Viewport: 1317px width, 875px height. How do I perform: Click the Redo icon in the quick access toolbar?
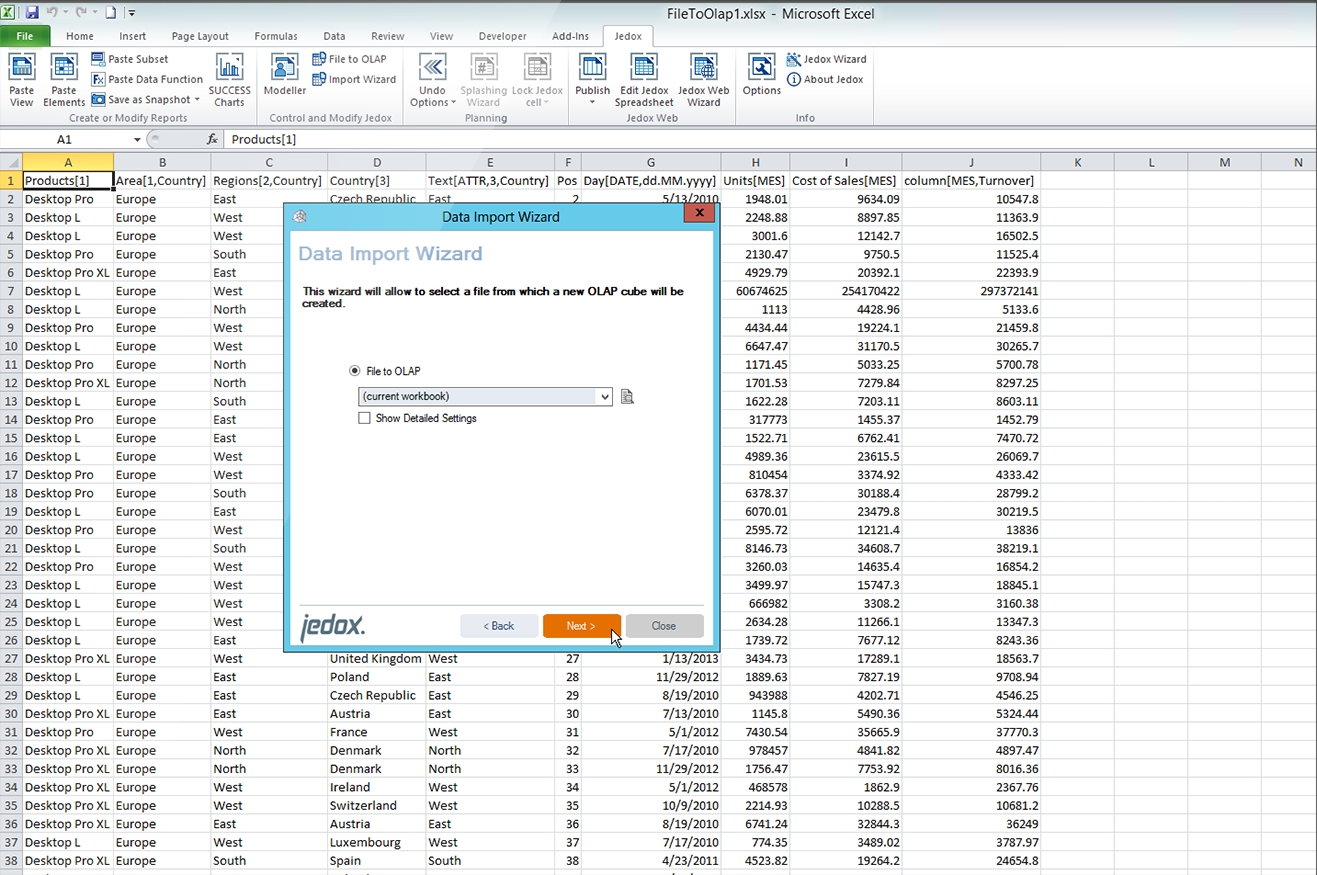pyautogui.click(x=82, y=13)
